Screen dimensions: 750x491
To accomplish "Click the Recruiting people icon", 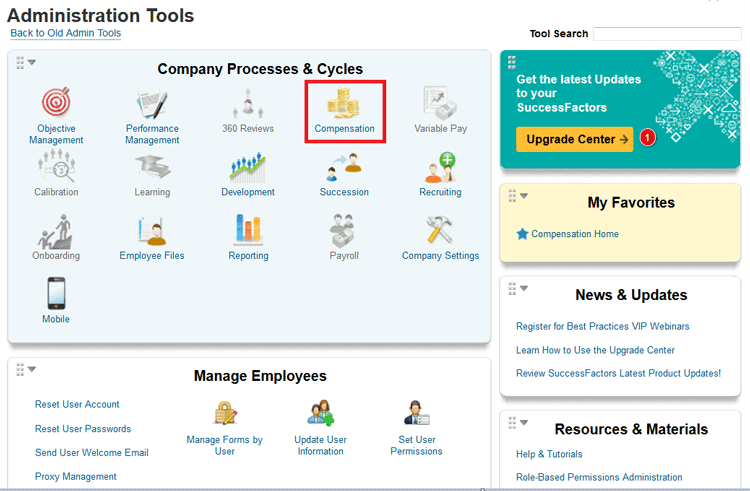I will click(x=440, y=167).
